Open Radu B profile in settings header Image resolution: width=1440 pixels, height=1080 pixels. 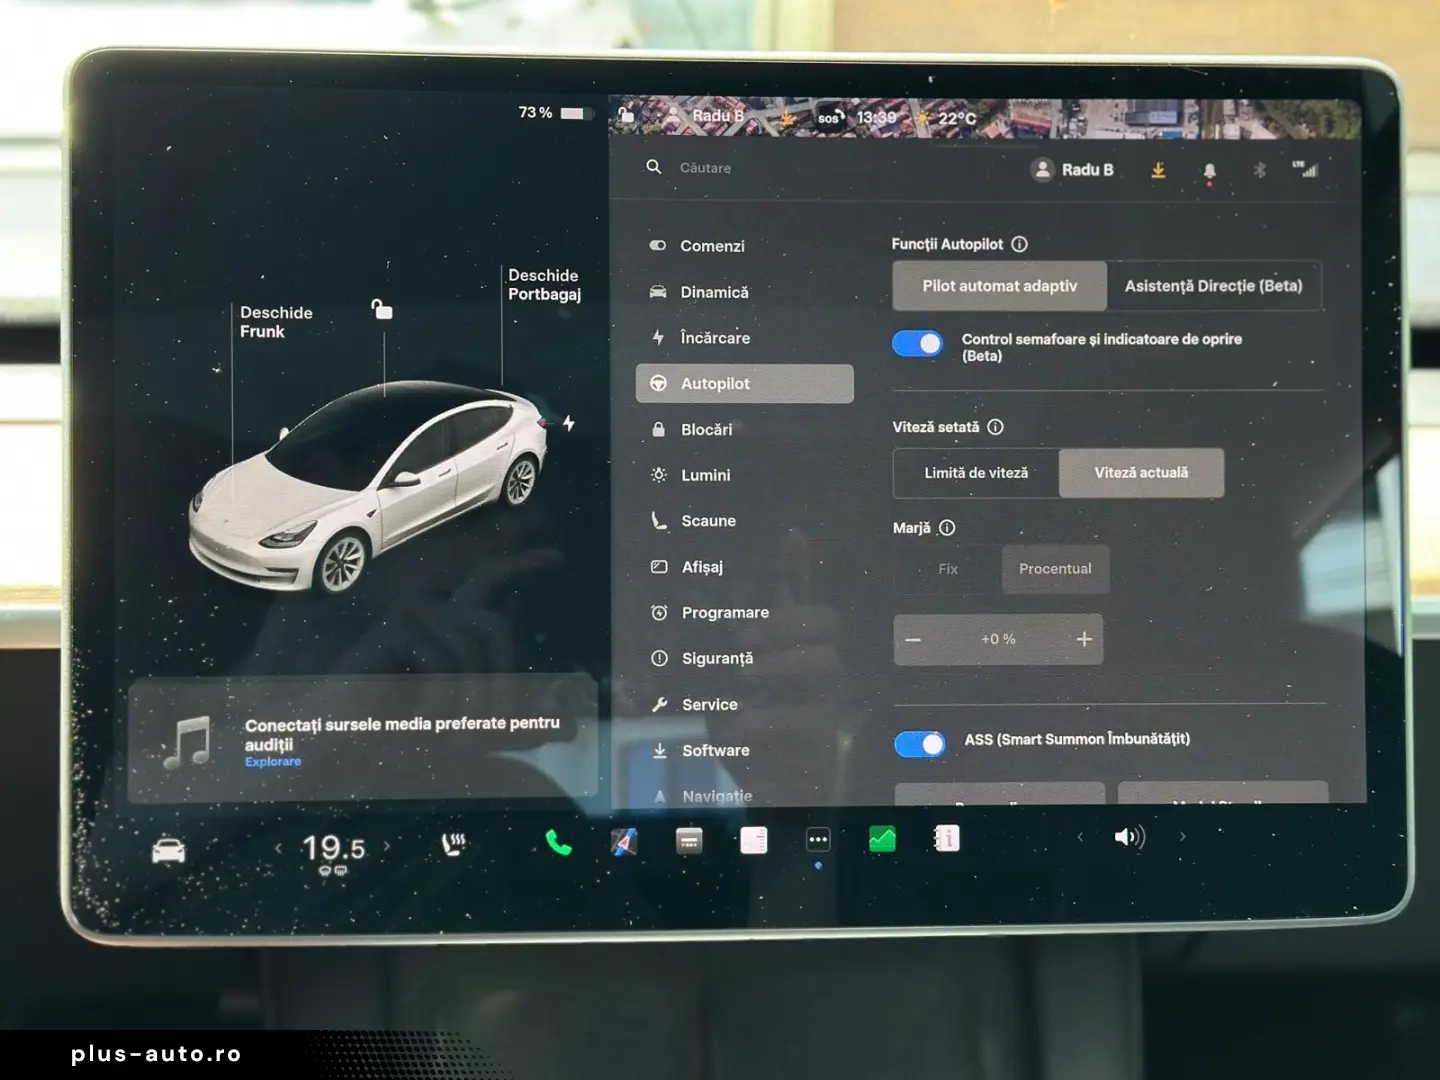coord(1072,170)
